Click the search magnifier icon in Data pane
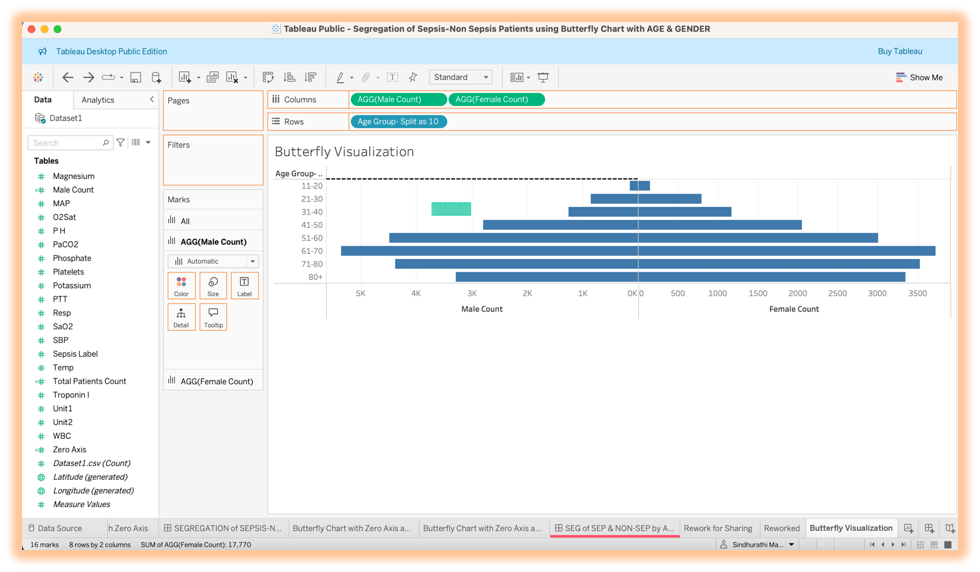The width and height of the screenshot is (980, 572). [106, 143]
